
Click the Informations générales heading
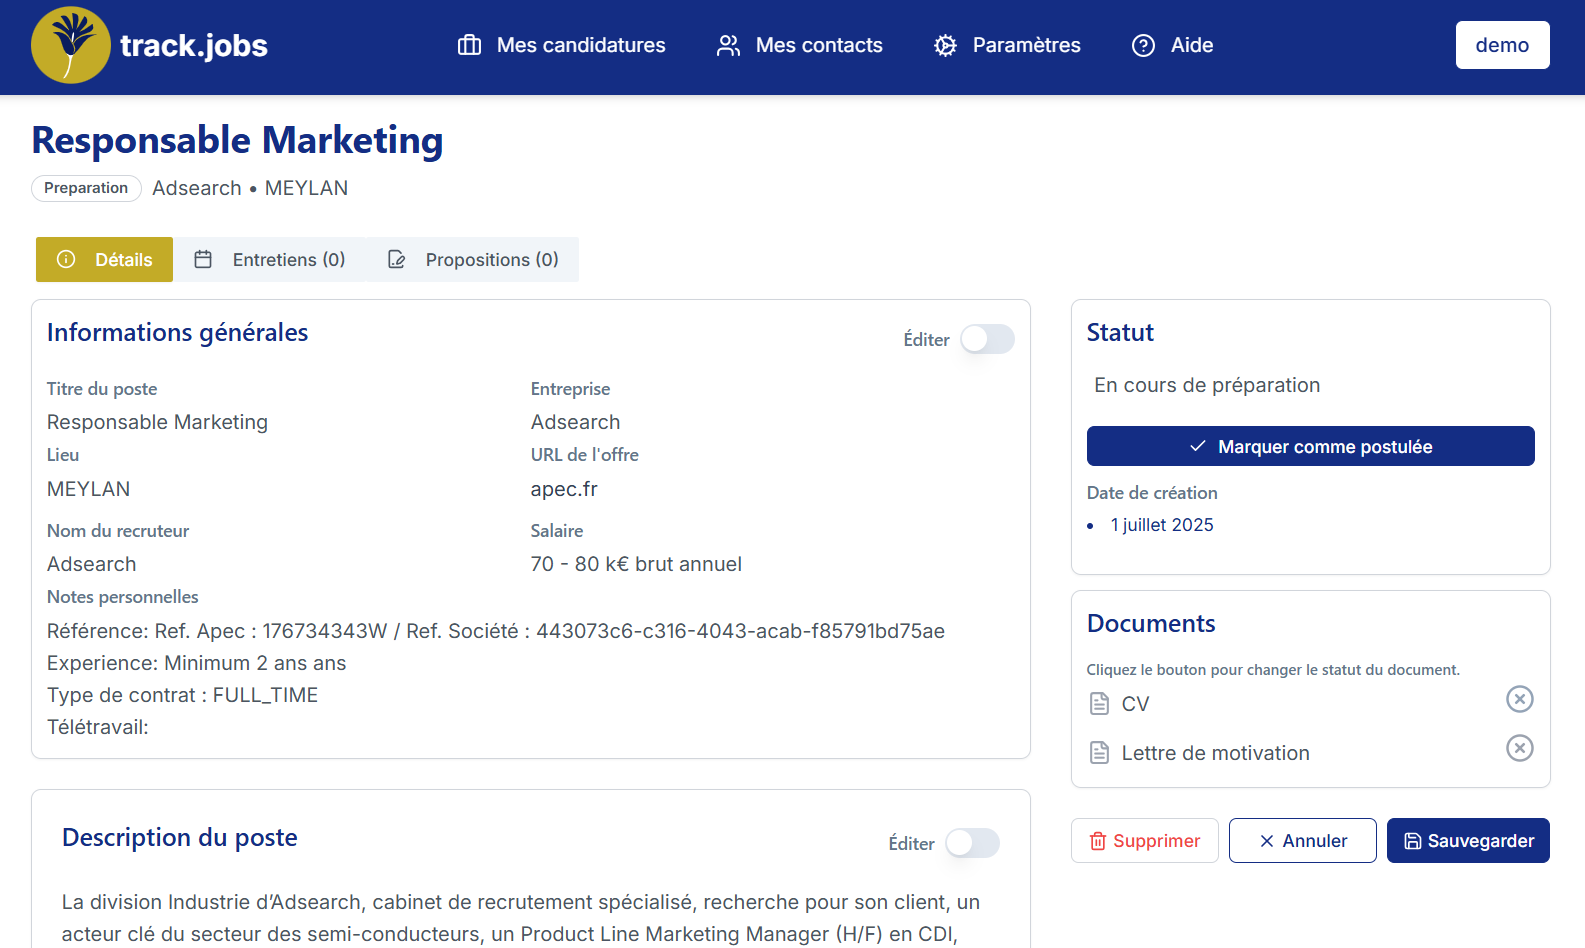coord(177,332)
